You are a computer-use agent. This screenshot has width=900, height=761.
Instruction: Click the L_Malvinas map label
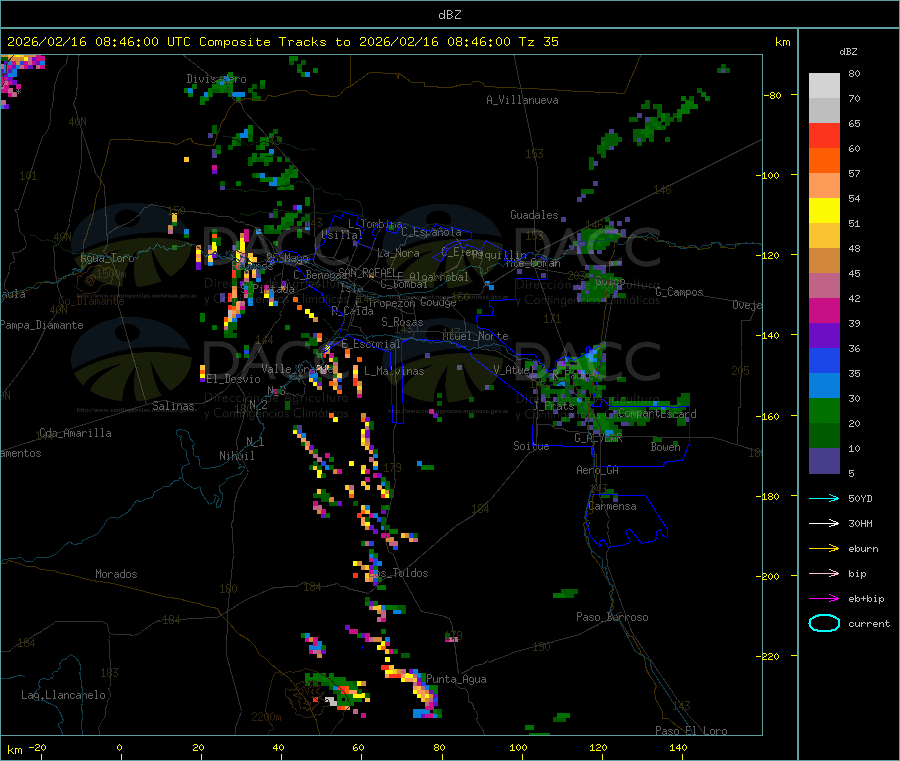click(394, 371)
